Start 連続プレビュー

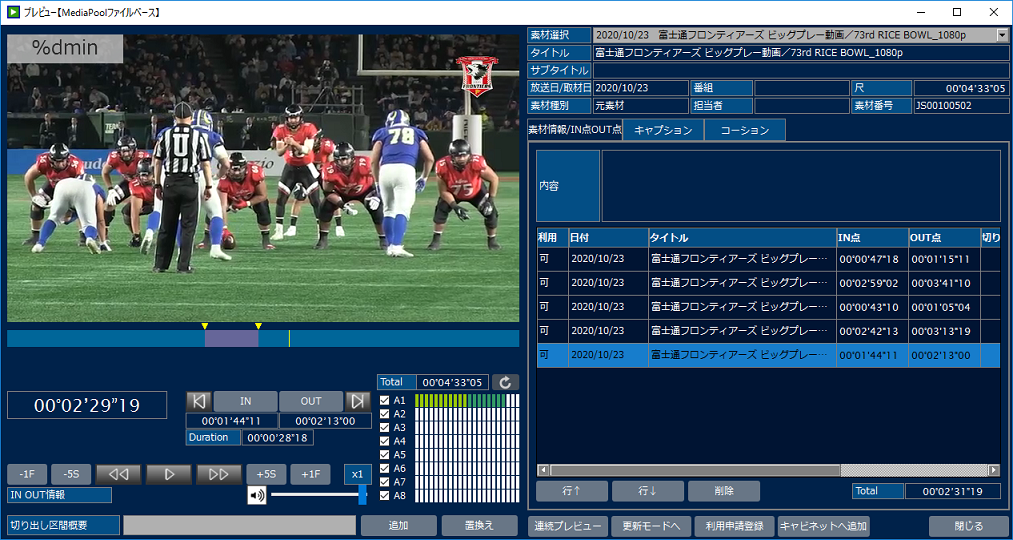[568, 525]
